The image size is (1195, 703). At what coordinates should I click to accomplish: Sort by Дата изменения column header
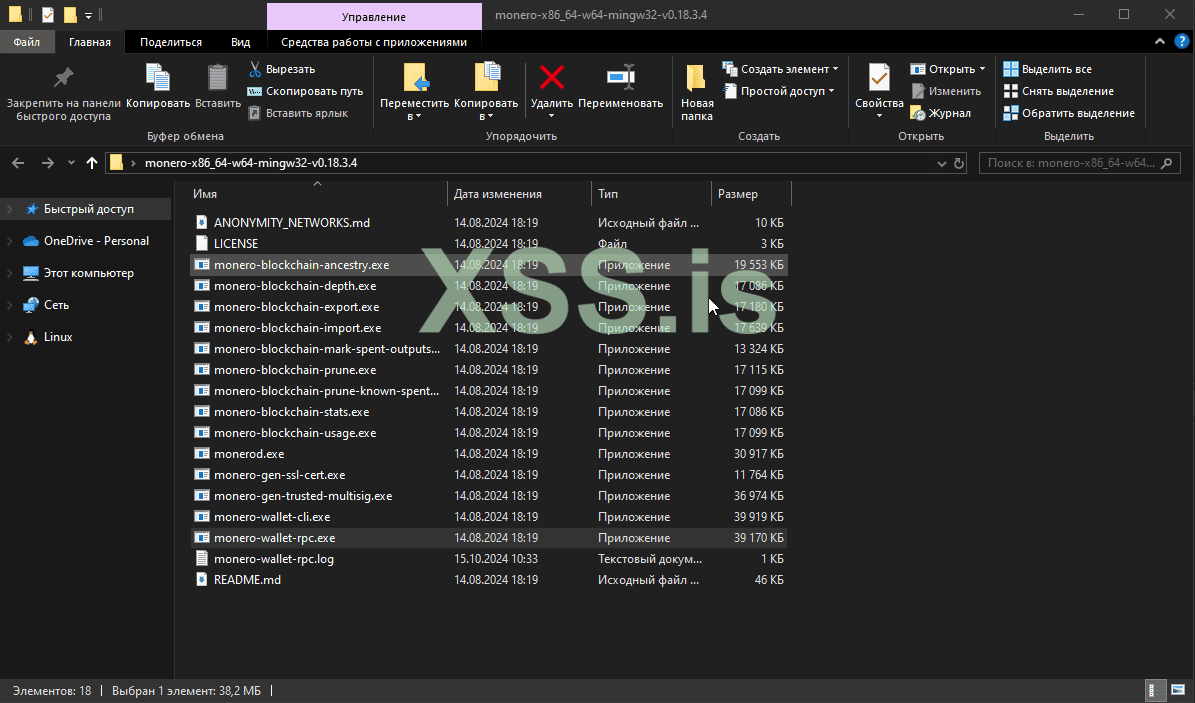click(519, 194)
